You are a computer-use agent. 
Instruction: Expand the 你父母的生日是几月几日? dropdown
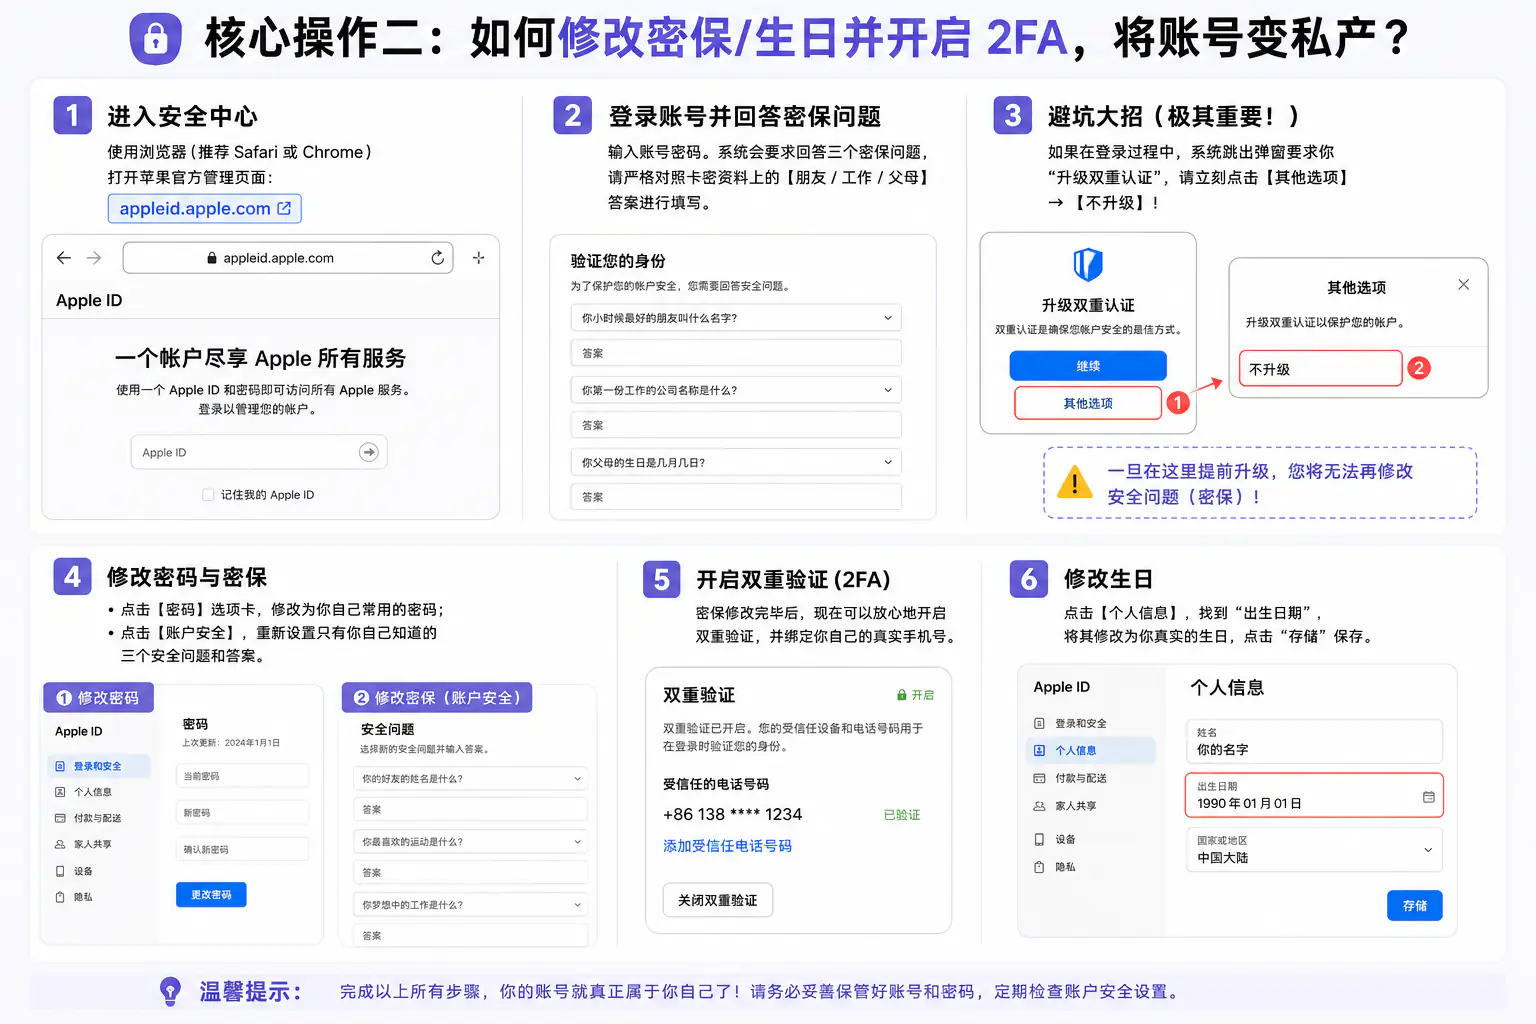coord(736,462)
